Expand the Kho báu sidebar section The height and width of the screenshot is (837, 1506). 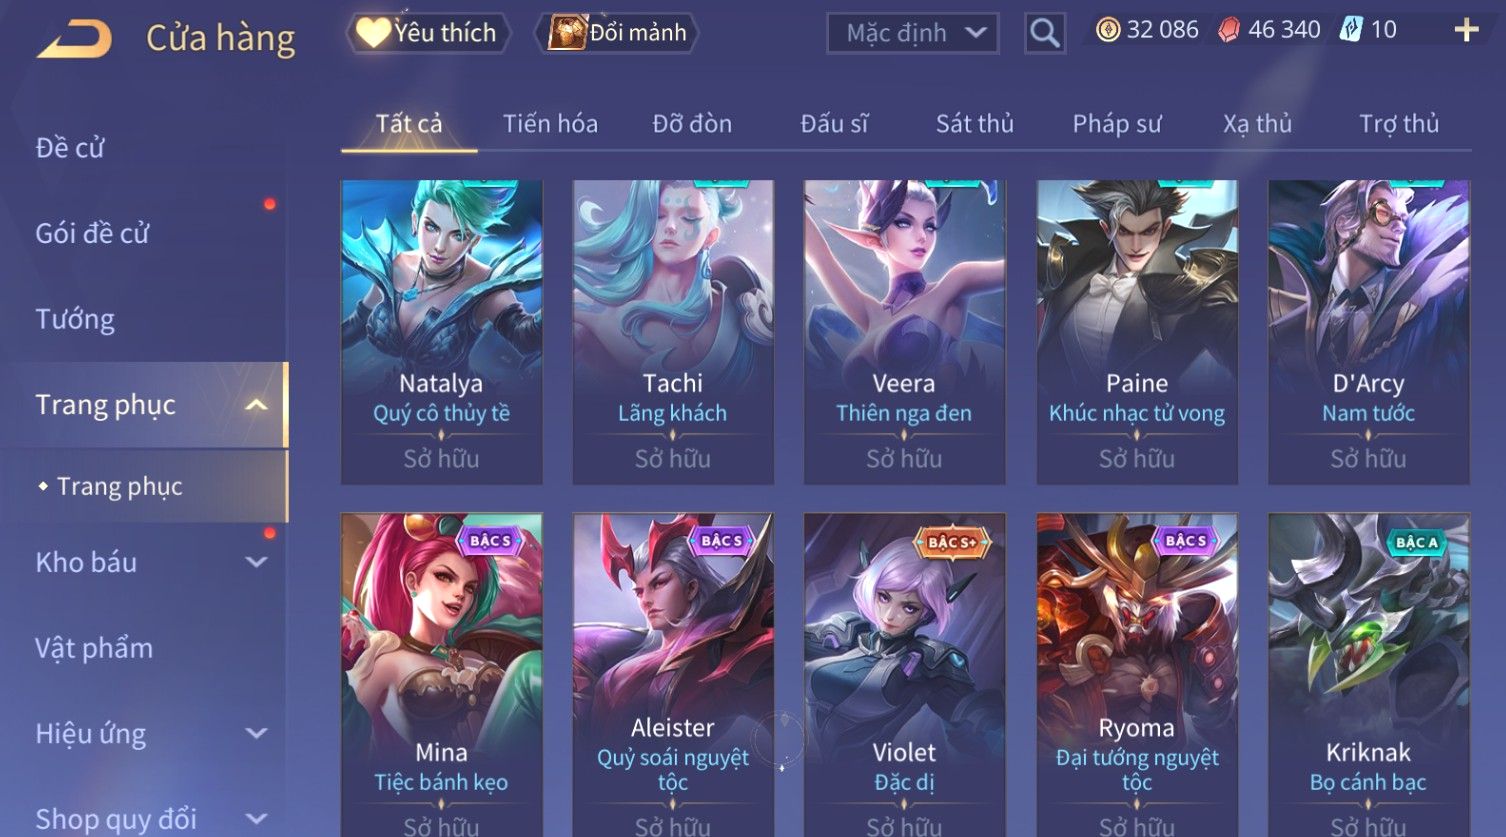pos(256,562)
